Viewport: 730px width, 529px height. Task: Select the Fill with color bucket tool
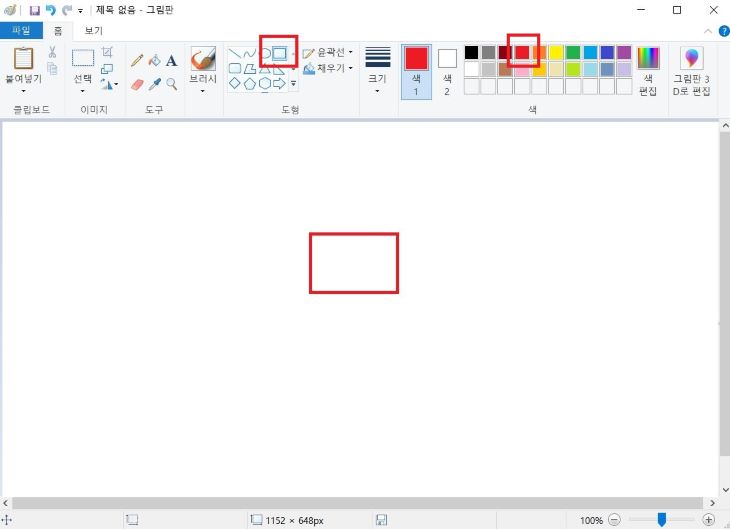coord(154,61)
